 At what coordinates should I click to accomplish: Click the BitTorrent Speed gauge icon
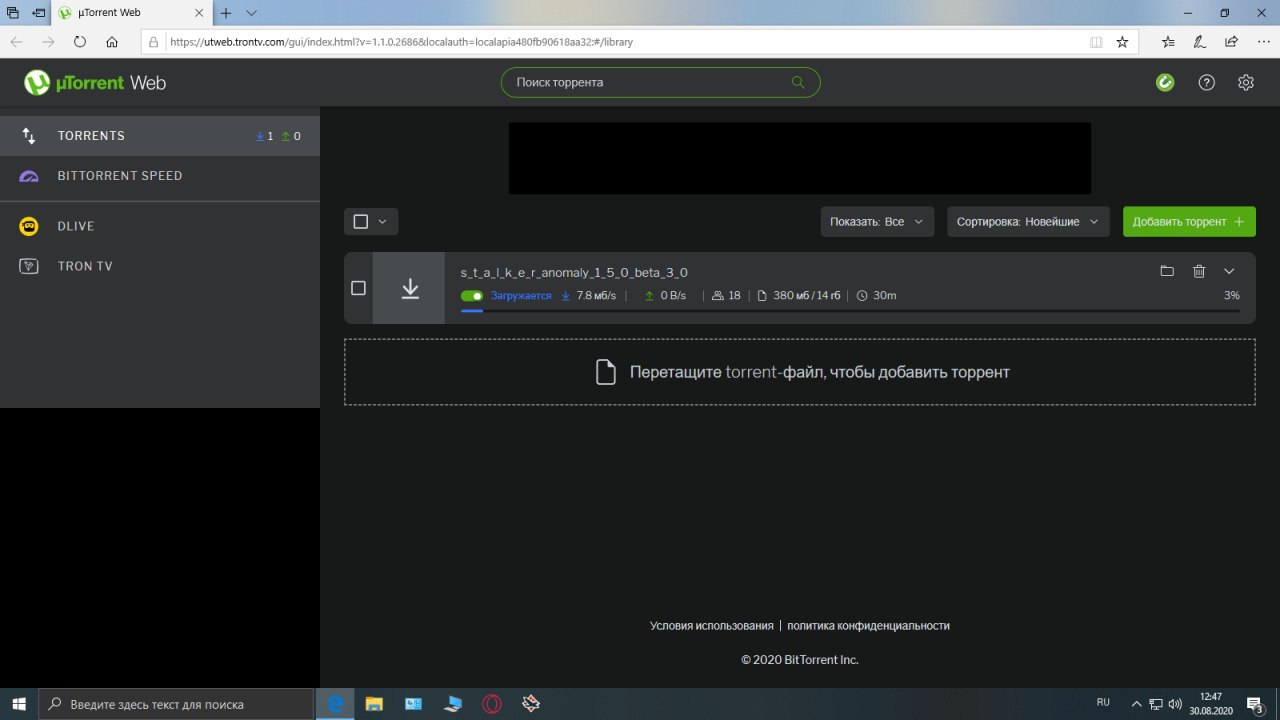point(29,176)
